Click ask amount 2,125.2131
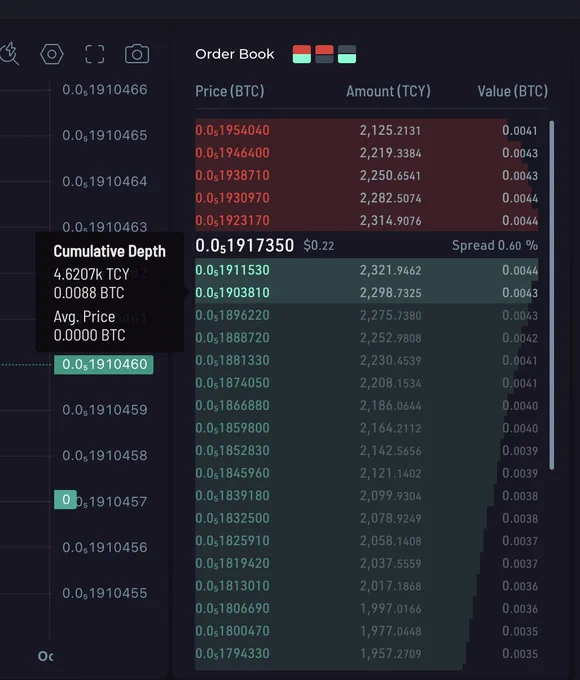 390,130
